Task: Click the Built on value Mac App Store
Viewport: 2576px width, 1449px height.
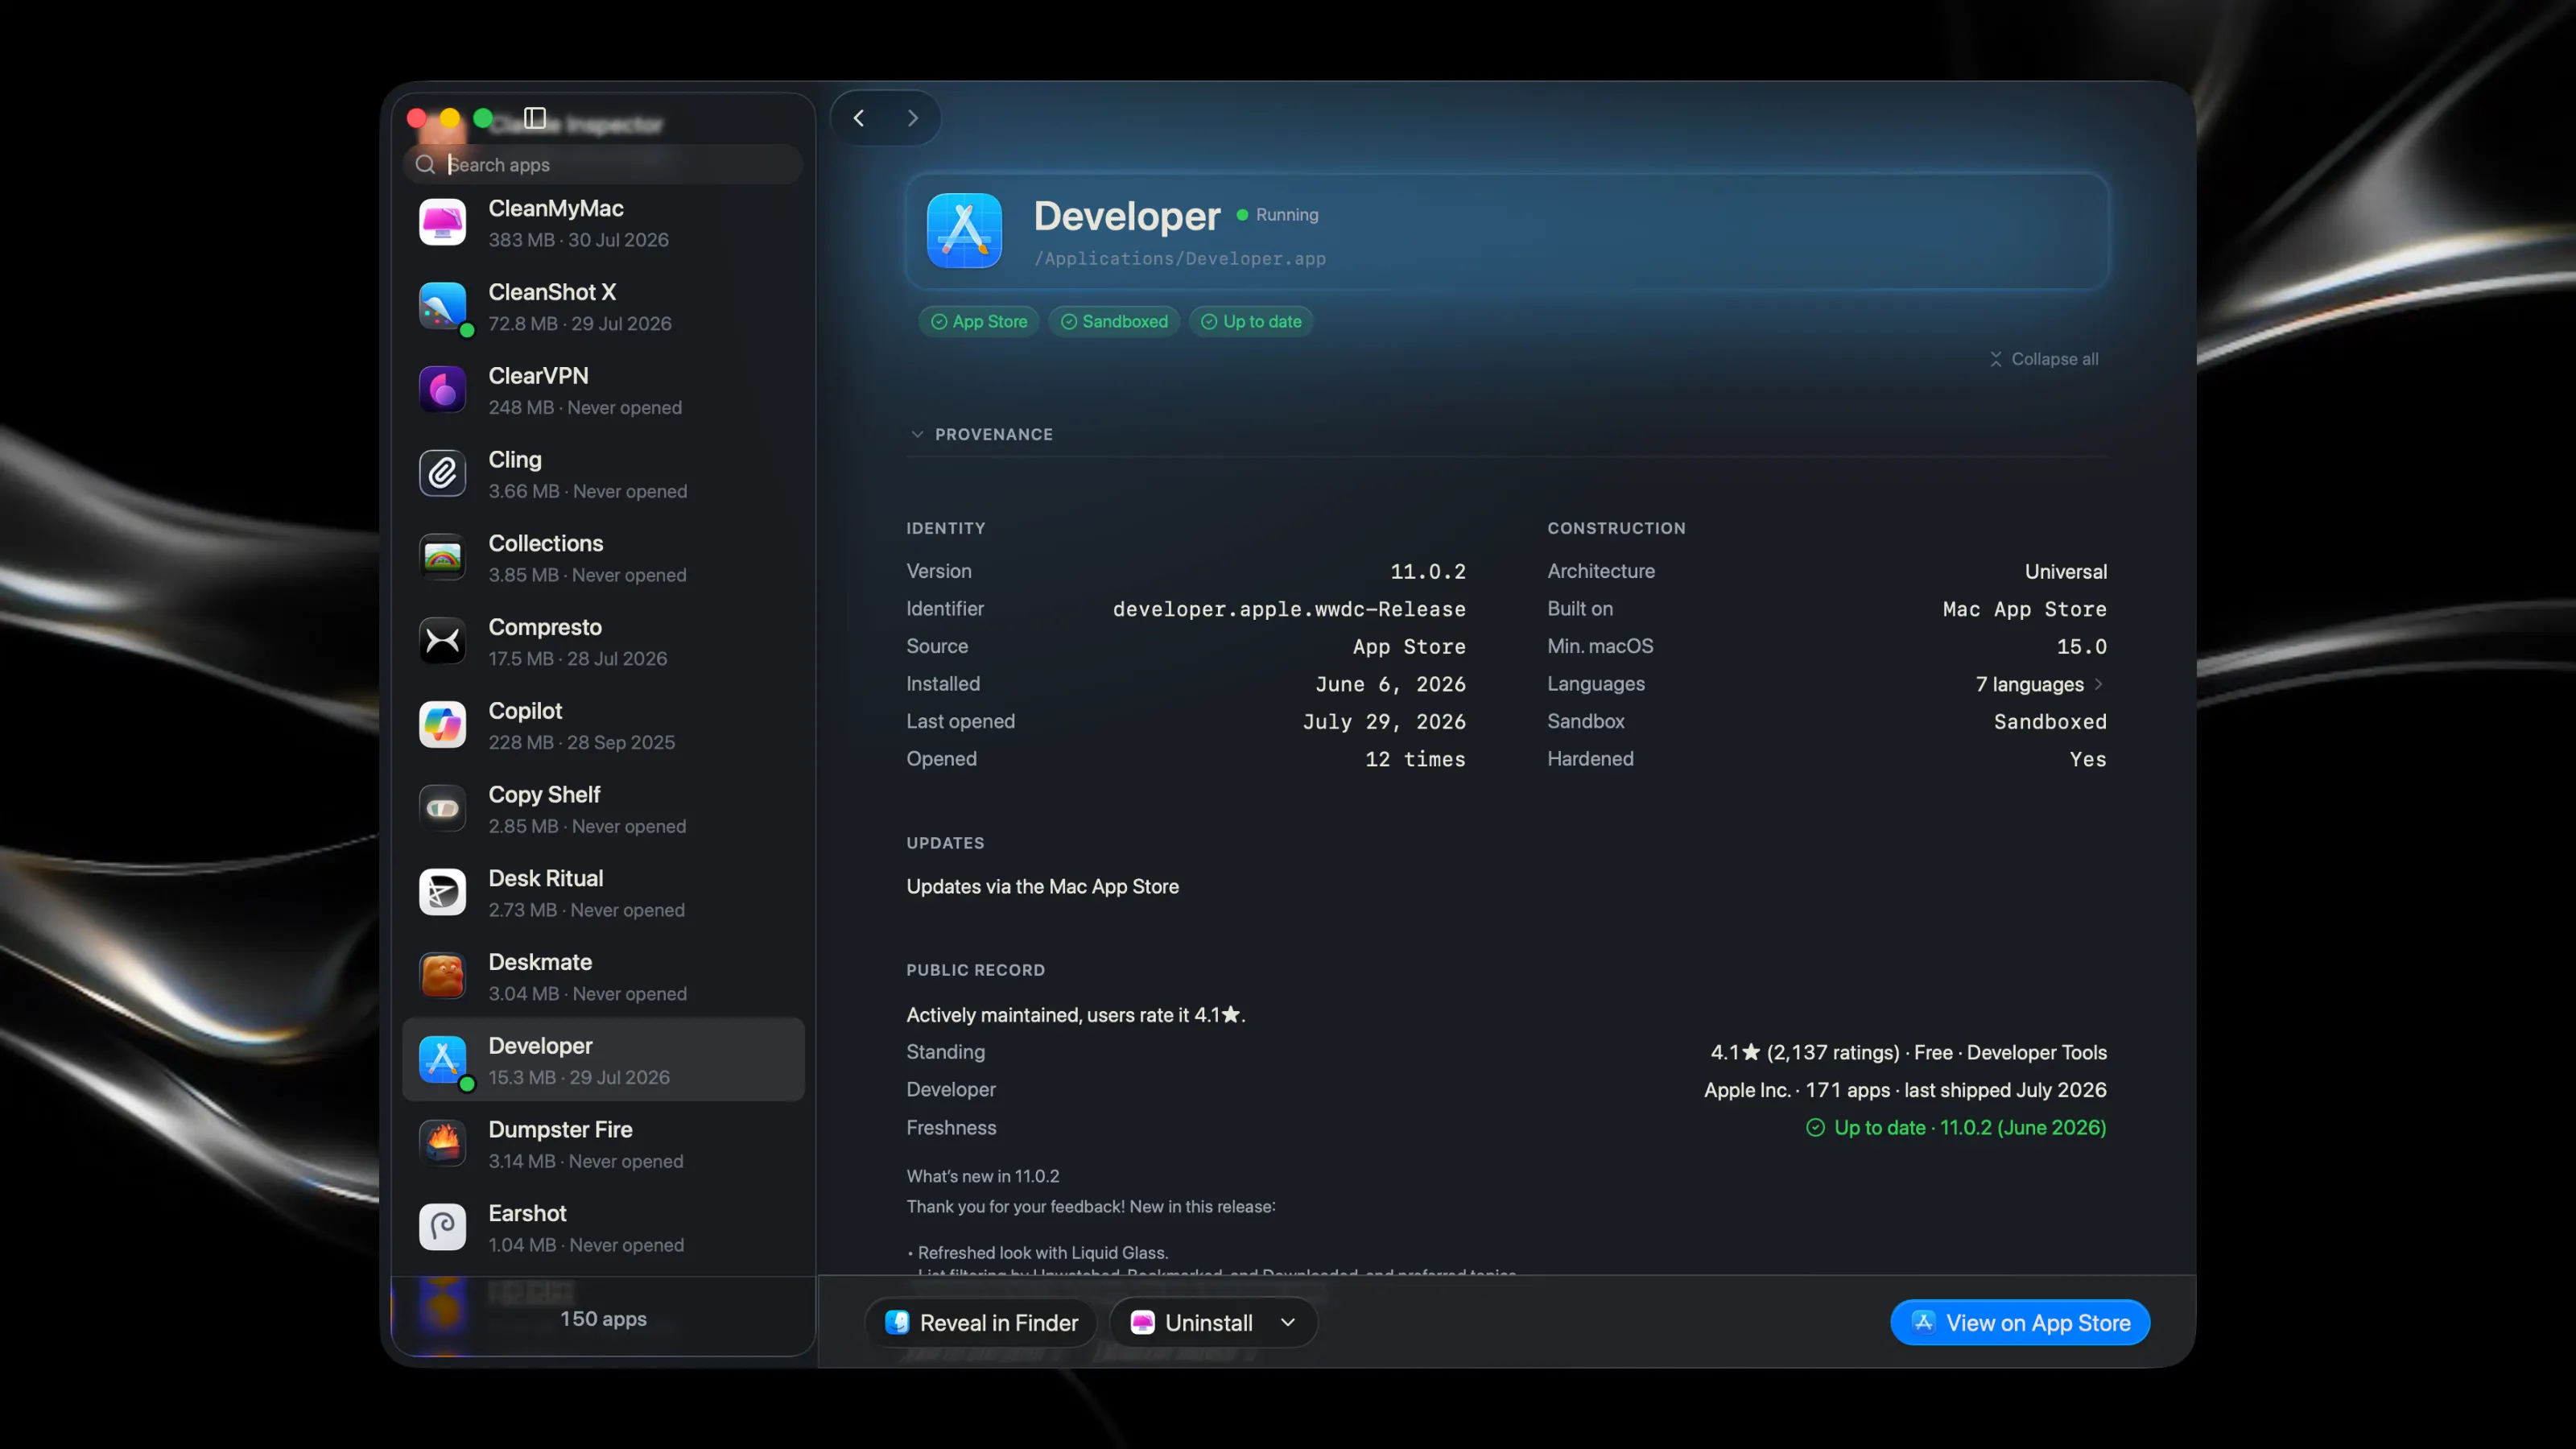Action: point(2025,609)
